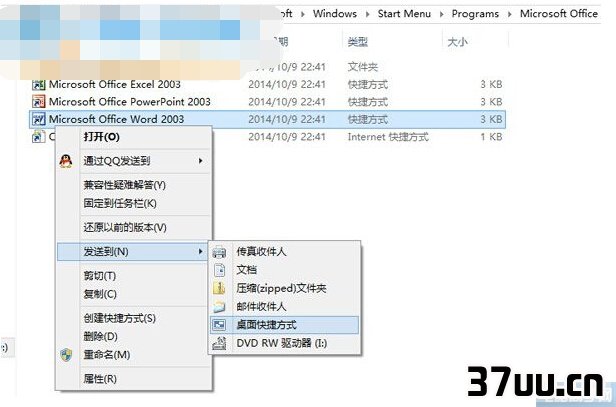
Task: Navigate to Programs in address bar
Action: pyautogui.click(x=475, y=14)
